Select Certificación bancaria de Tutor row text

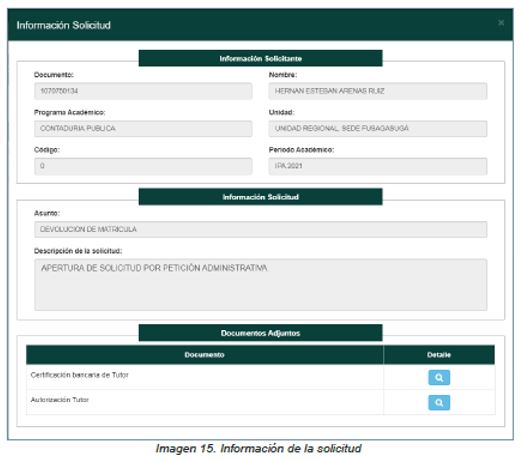coord(80,375)
